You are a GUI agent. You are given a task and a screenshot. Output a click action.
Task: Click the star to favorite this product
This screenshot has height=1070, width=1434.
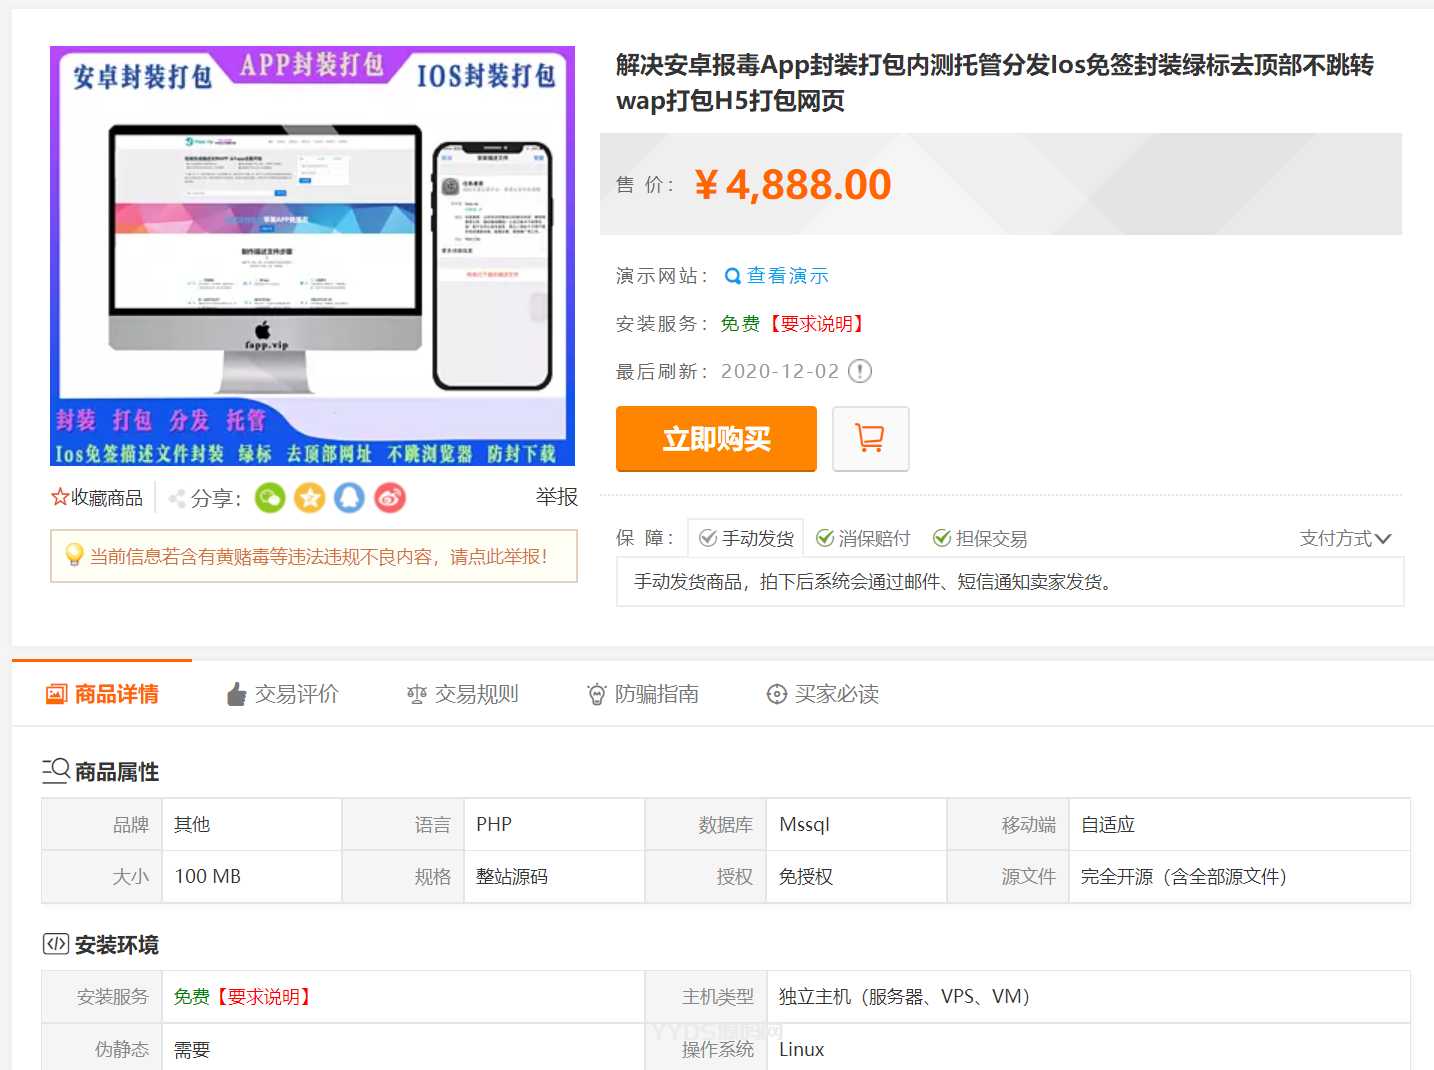point(60,498)
